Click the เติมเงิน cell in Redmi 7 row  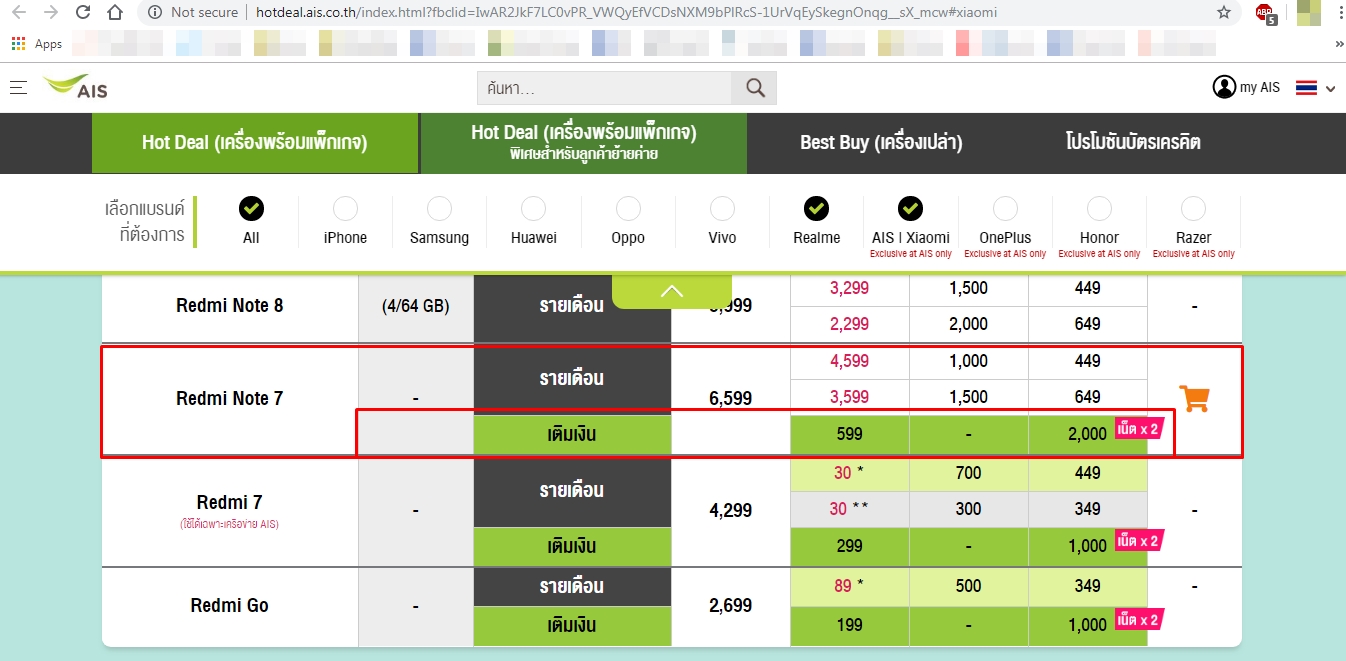[x=572, y=546]
